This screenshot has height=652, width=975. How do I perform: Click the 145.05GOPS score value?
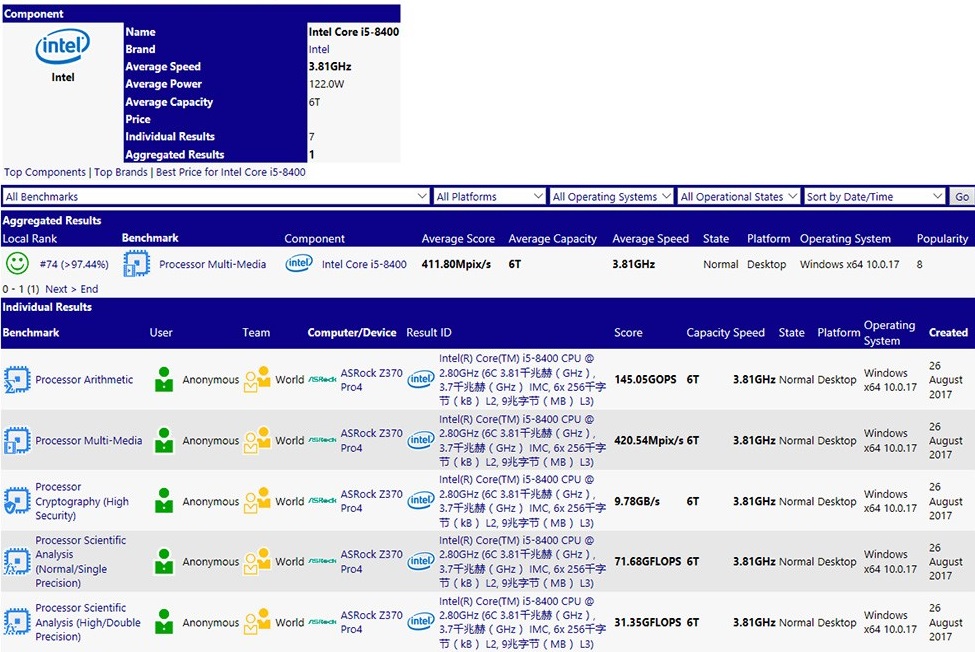(x=645, y=379)
